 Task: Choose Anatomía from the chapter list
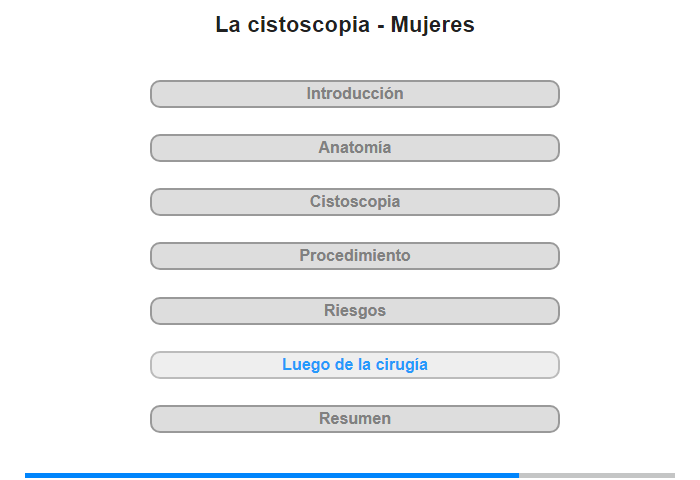point(354,148)
